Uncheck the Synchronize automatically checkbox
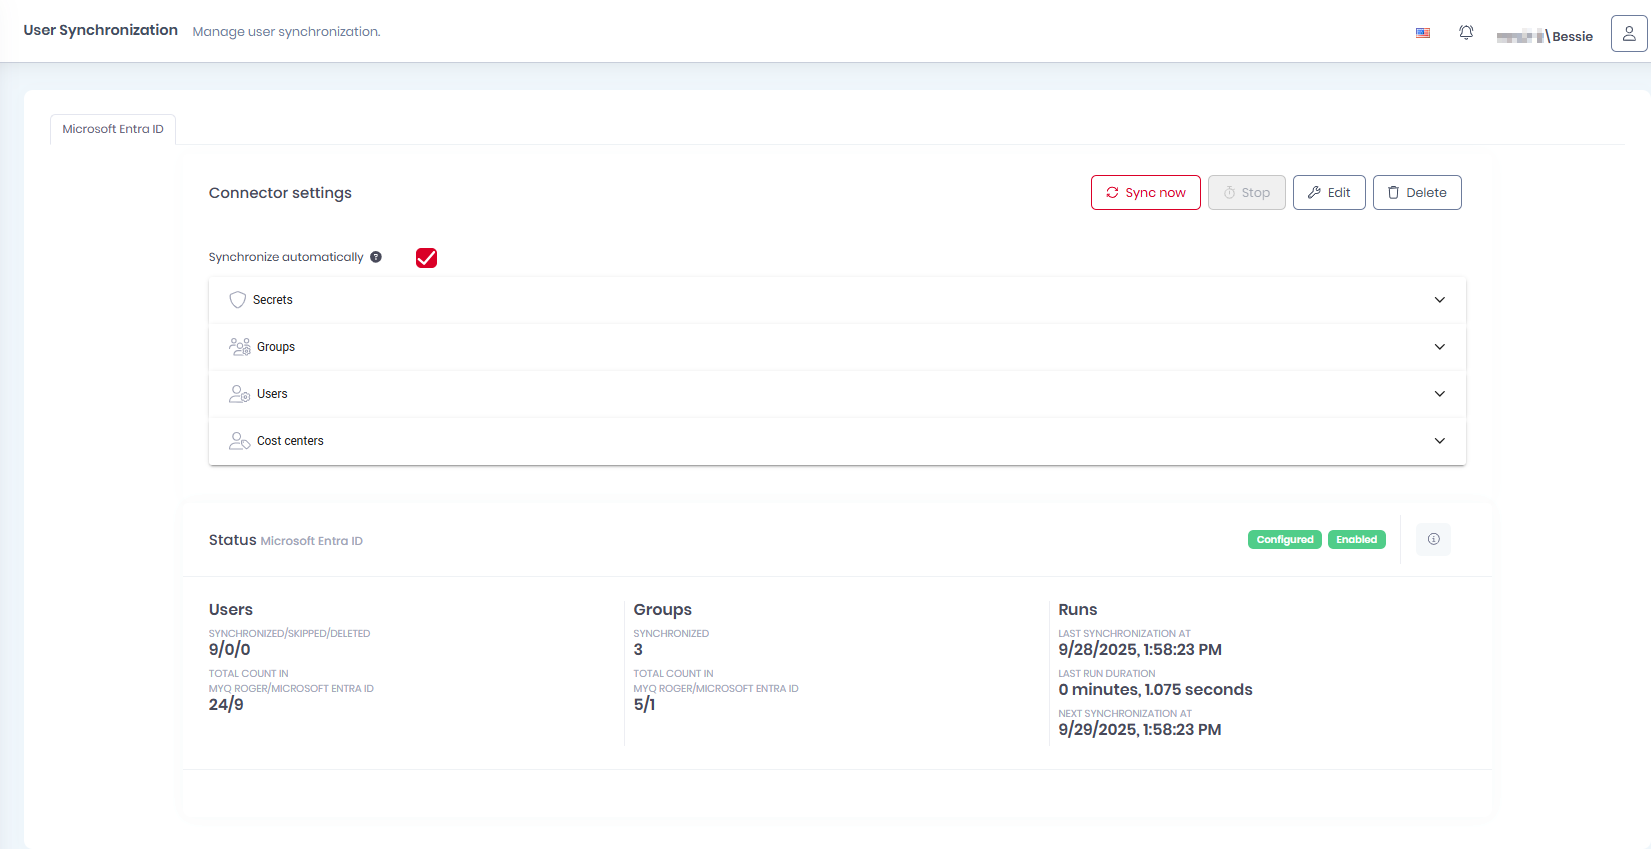1651x849 pixels. pos(426,258)
